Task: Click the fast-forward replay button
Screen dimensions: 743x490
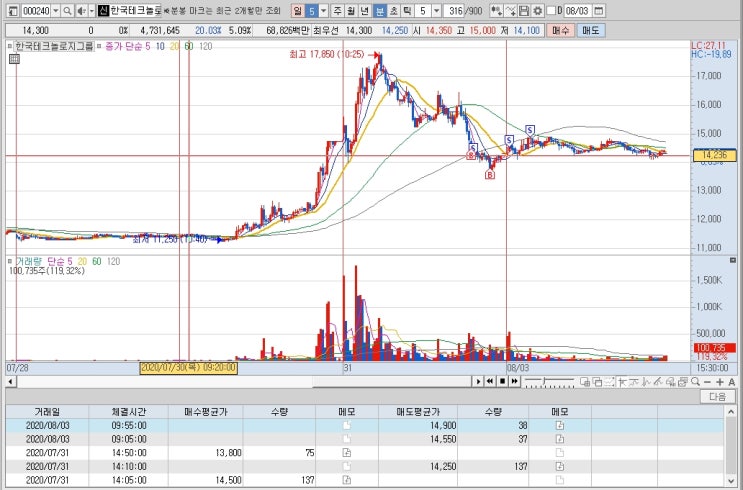Action: tap(514, 381)
